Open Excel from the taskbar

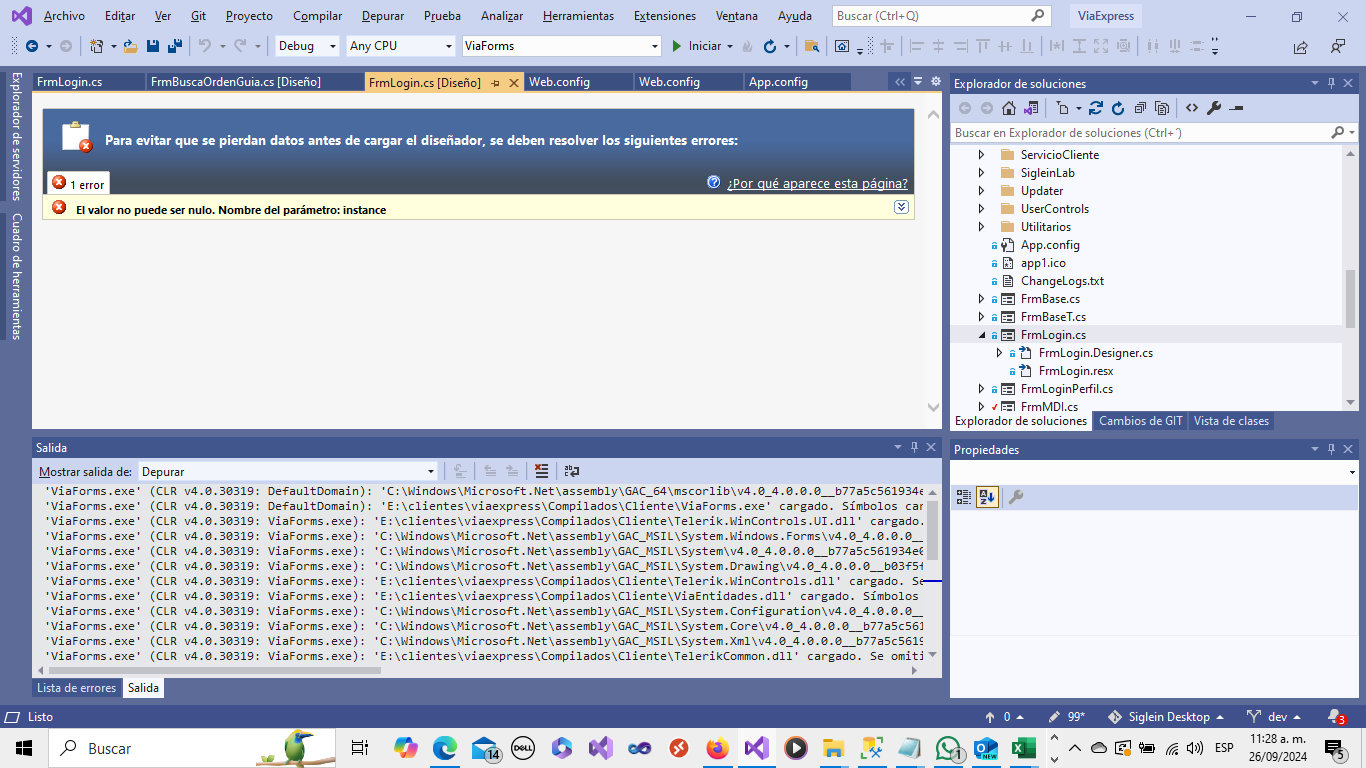1022,748
